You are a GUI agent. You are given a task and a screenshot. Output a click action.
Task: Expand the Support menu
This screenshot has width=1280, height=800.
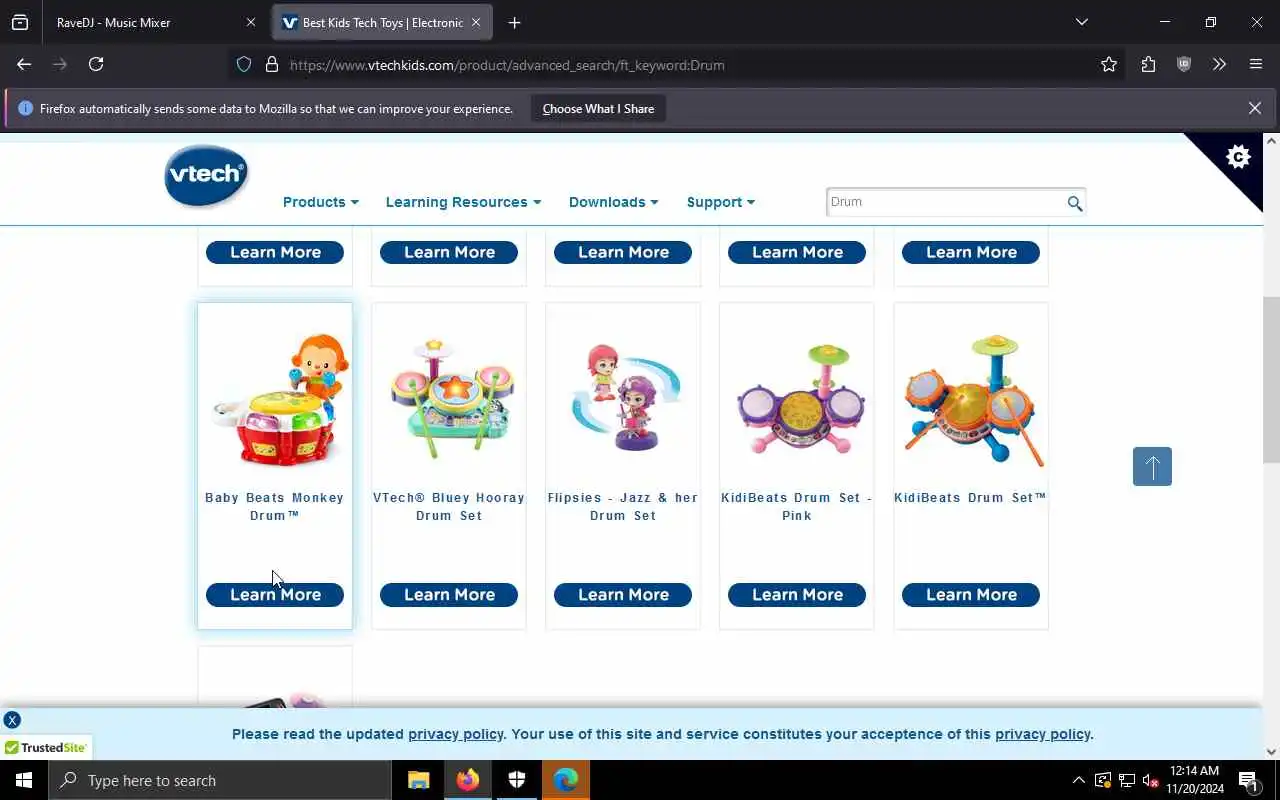click(720, 202)
